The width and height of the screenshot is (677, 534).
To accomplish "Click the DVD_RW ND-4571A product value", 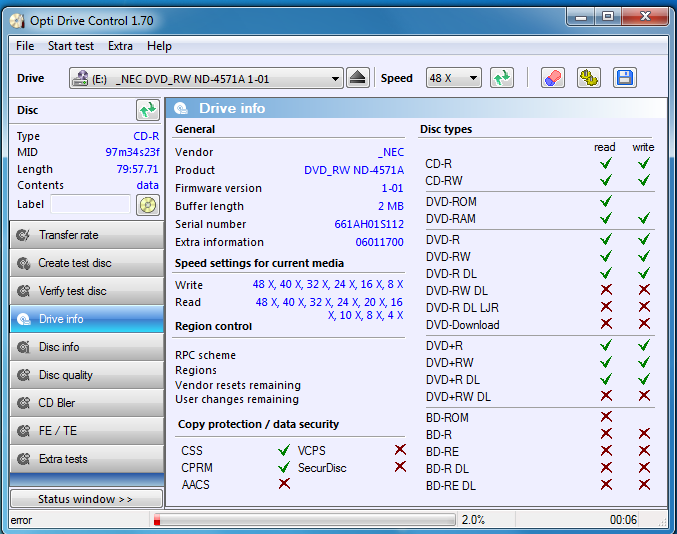I will (x=354, y=171).
